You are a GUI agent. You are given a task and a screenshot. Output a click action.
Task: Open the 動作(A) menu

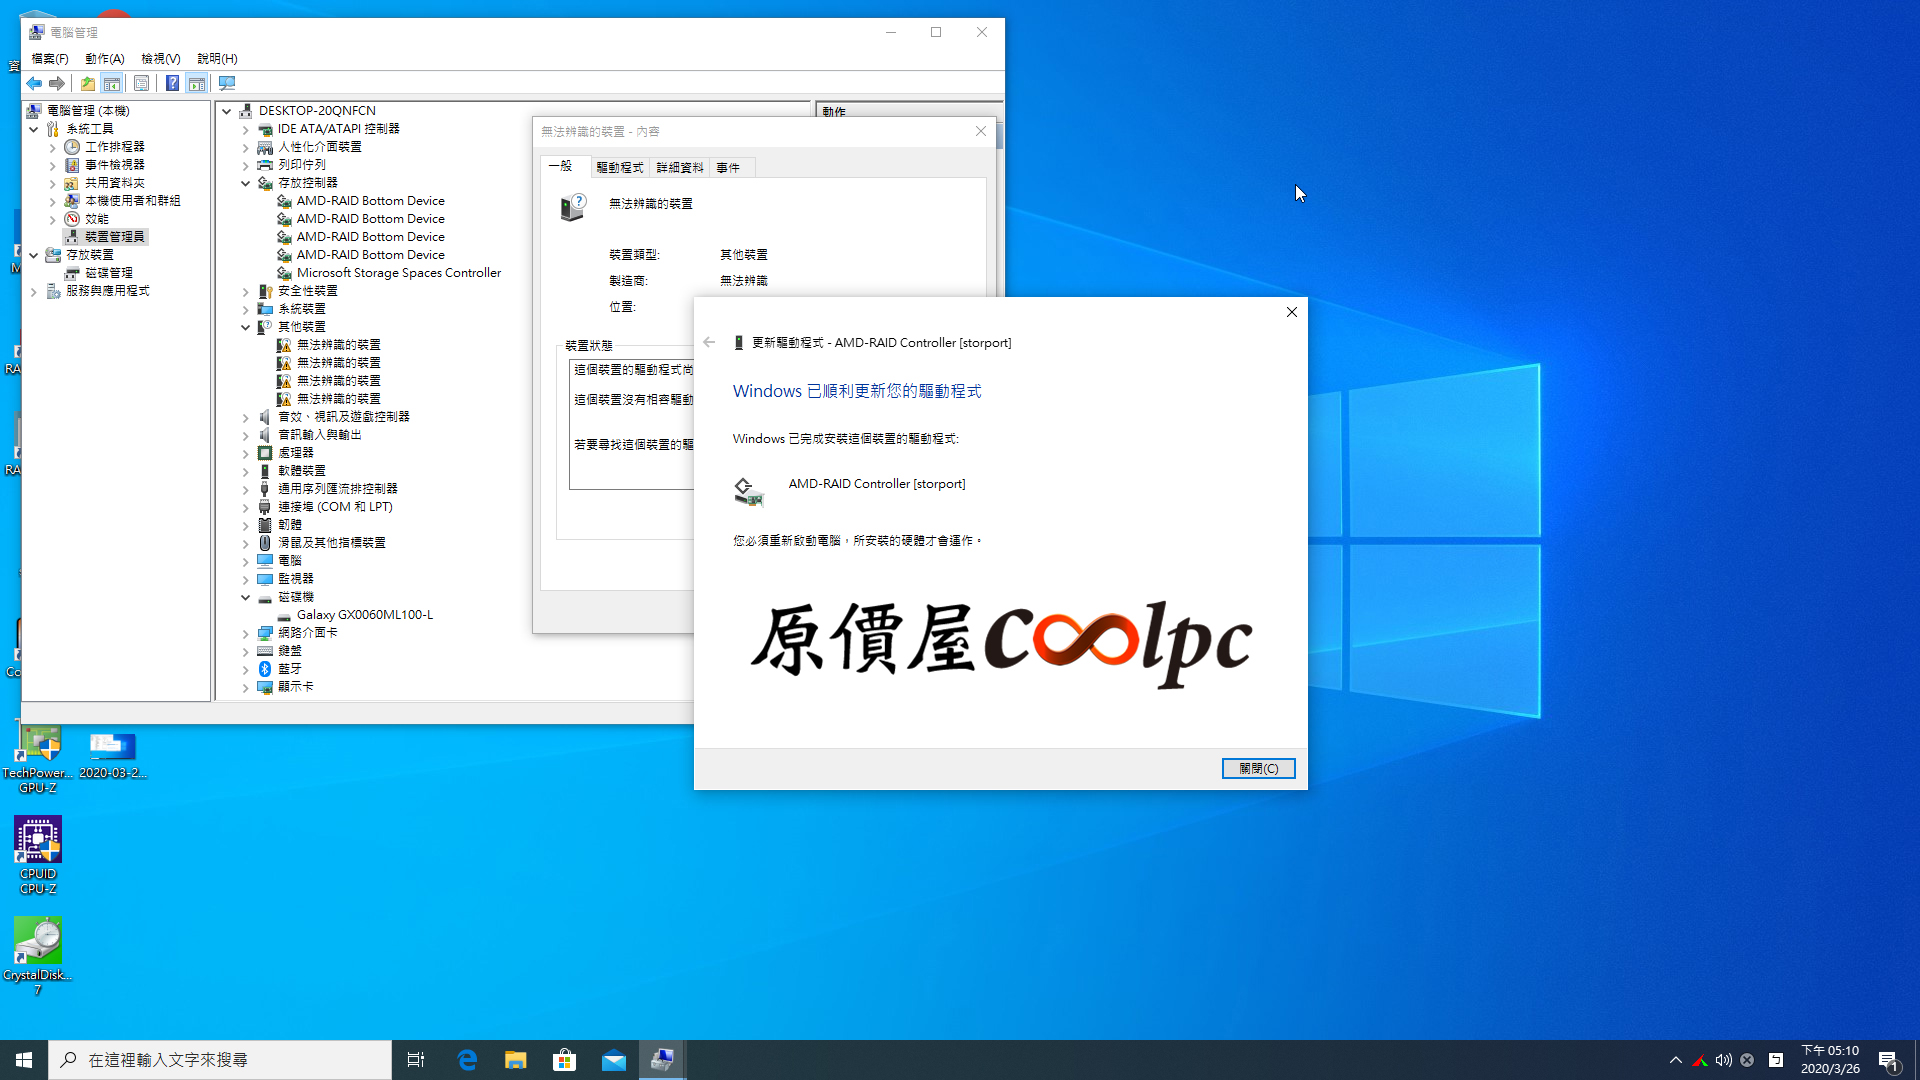click(x=104, y=59)
